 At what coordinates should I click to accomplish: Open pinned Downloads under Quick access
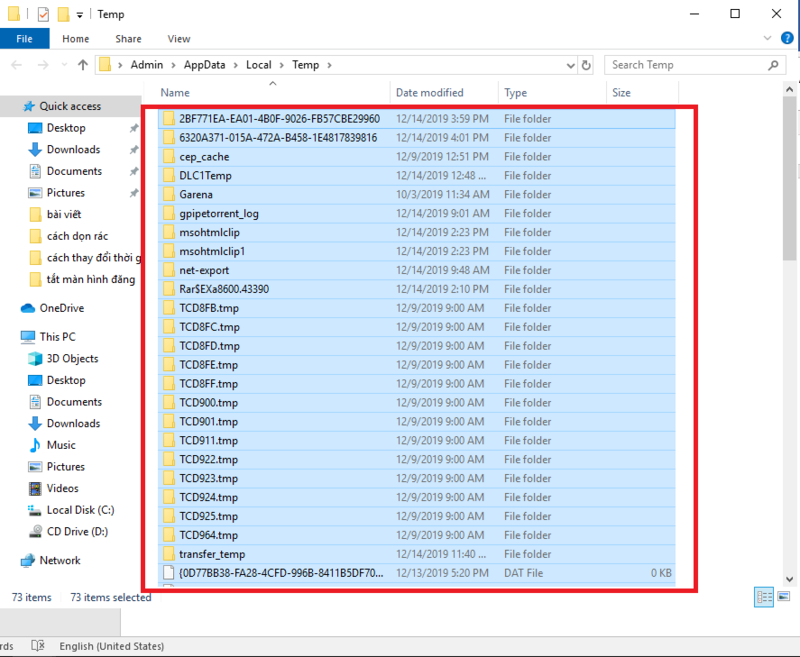(73, 149)
